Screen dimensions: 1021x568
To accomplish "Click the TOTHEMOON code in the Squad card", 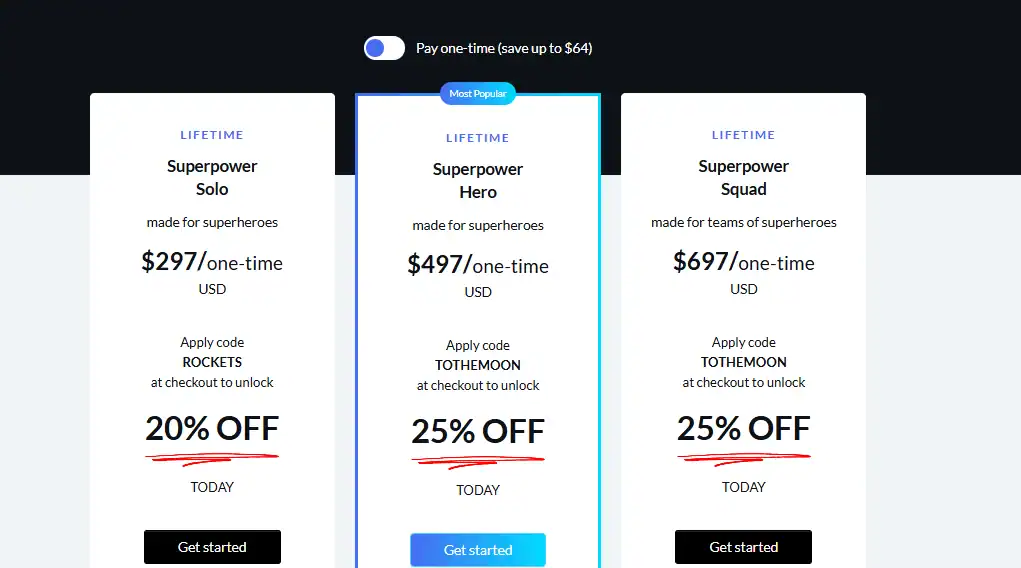I will click(744, 362).
